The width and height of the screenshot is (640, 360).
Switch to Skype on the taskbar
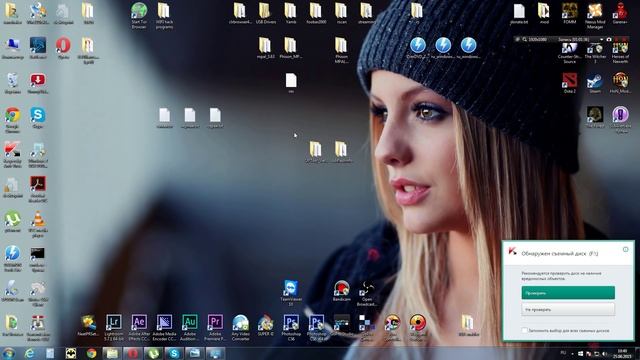tap(174, 353)
